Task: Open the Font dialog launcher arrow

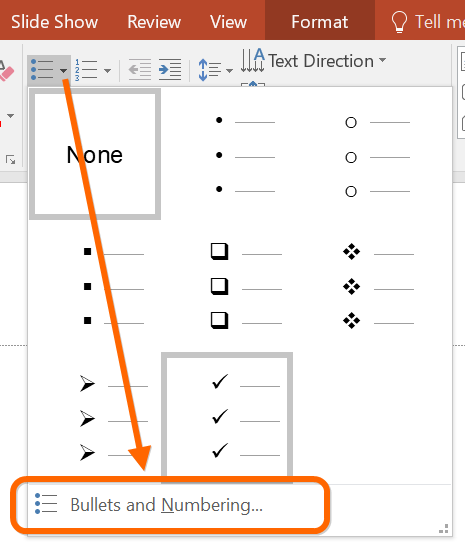Action: click(x=10, y=160)
